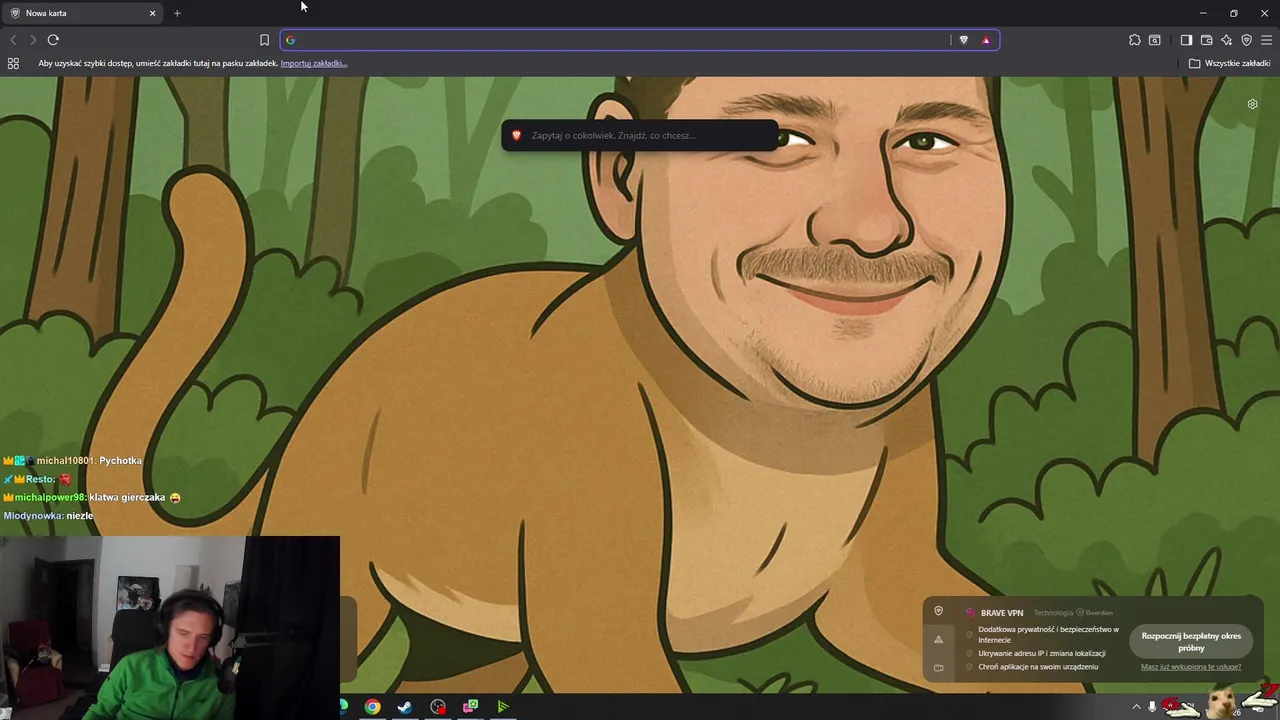Open Brave Shields lion icon in address bar

click(964, 40)
